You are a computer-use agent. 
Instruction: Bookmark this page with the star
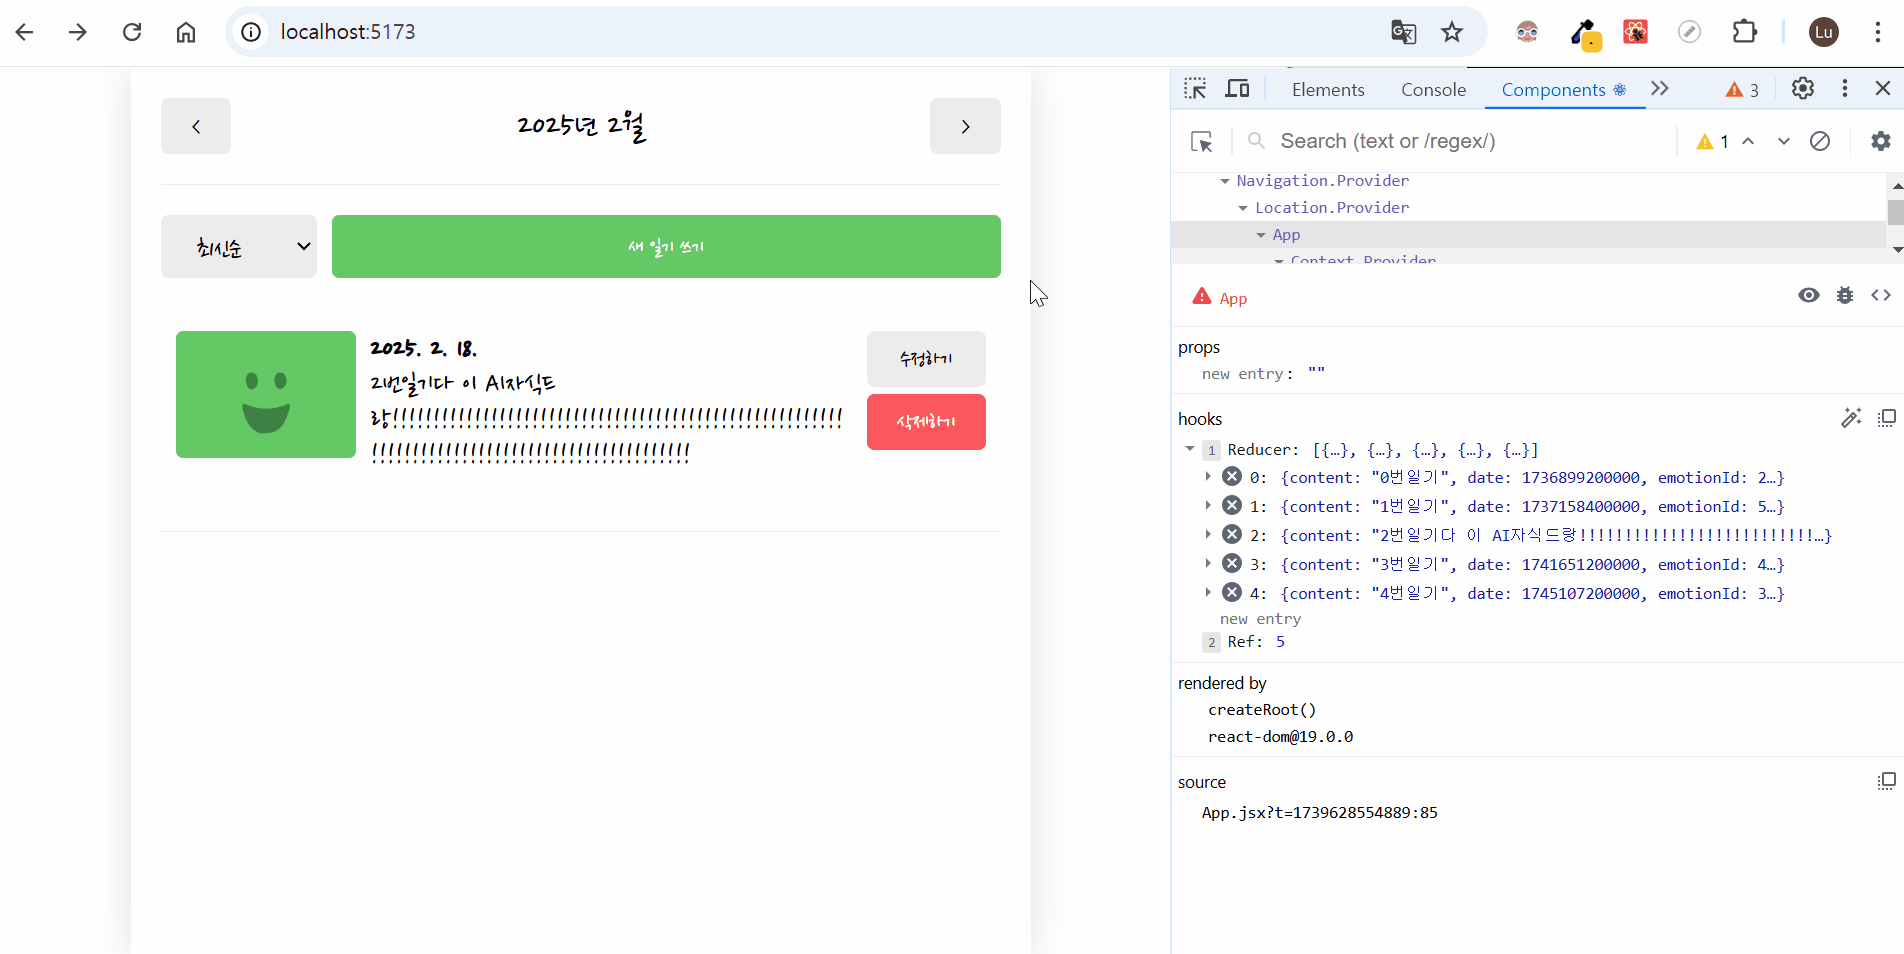pyautogui.click(x=1452, y=32)
